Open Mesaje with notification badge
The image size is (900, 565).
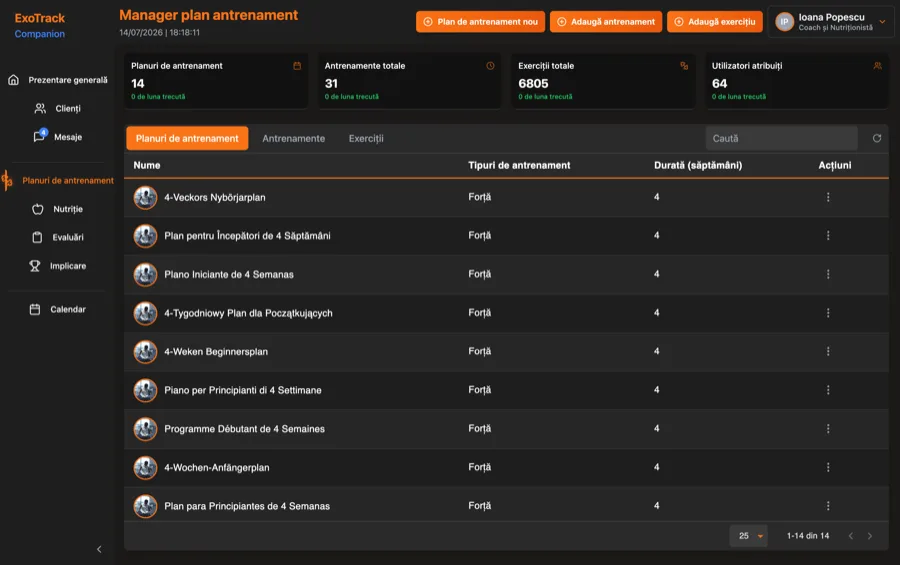[x=57, y=137]
